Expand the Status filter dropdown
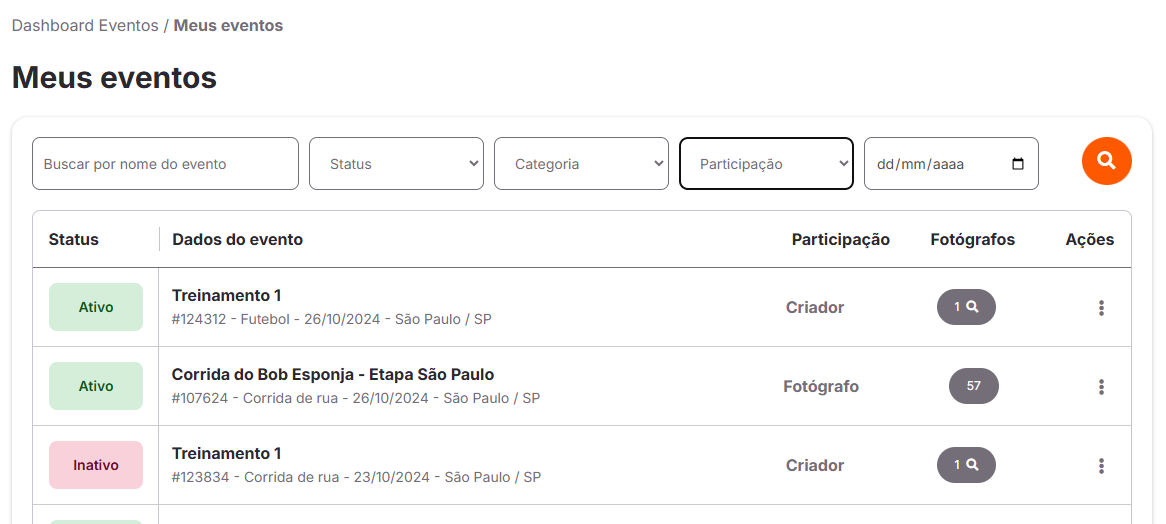 [396, 164]
